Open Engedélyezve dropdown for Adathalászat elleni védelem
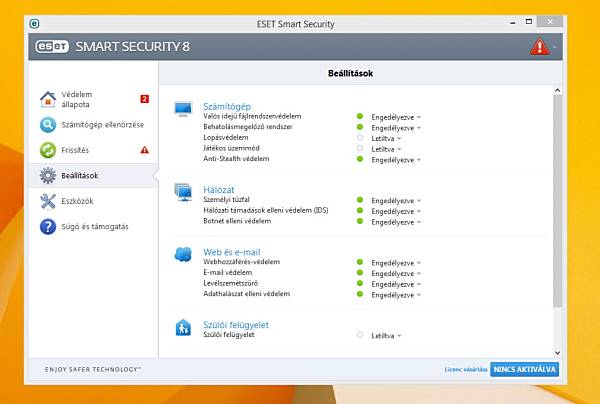 pyautogui.click(x=396, y=295)
